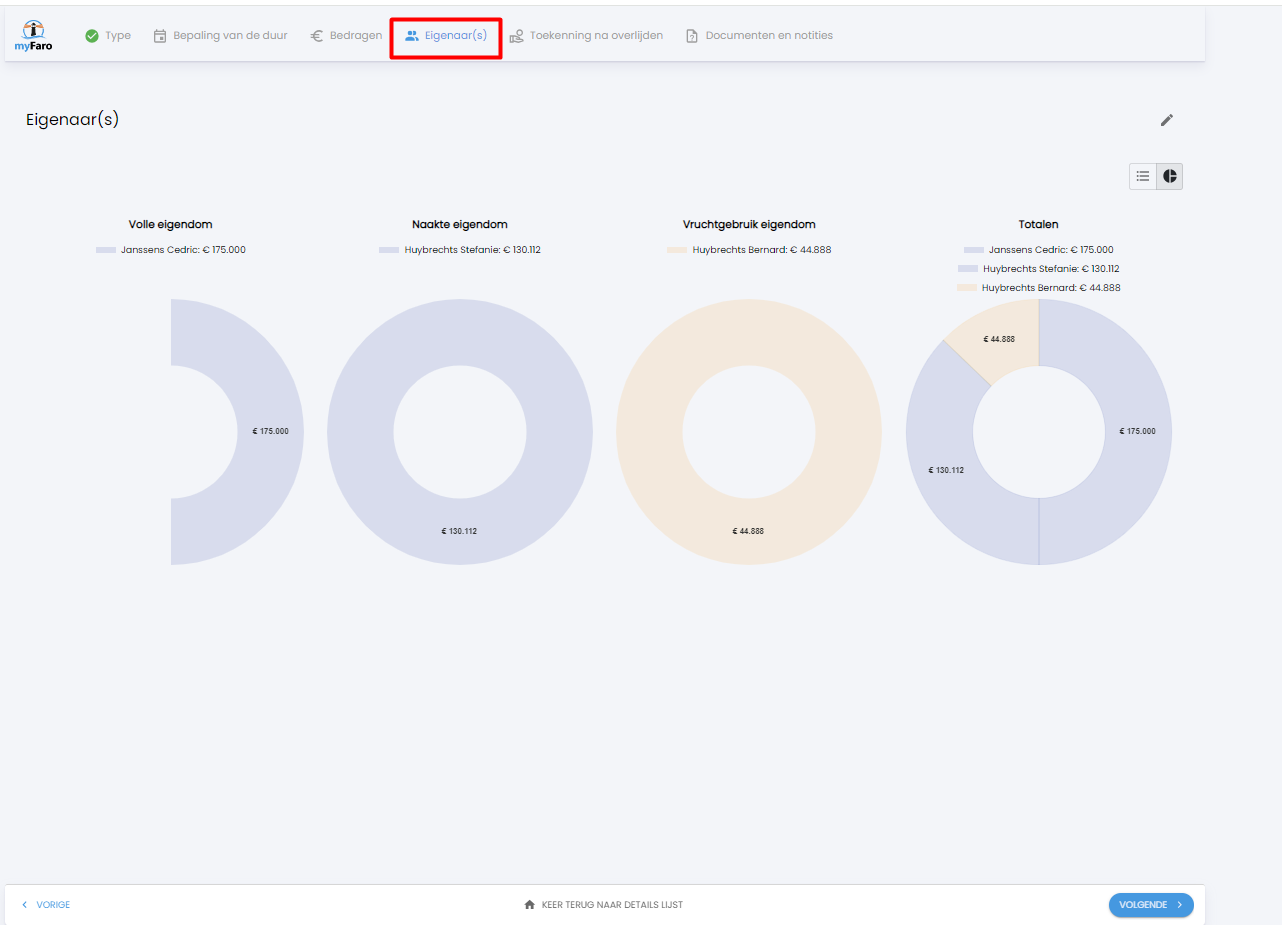Open the Type step tab
The width and height of the screenshot is (1282, 925).
click(x=108, y=36)
